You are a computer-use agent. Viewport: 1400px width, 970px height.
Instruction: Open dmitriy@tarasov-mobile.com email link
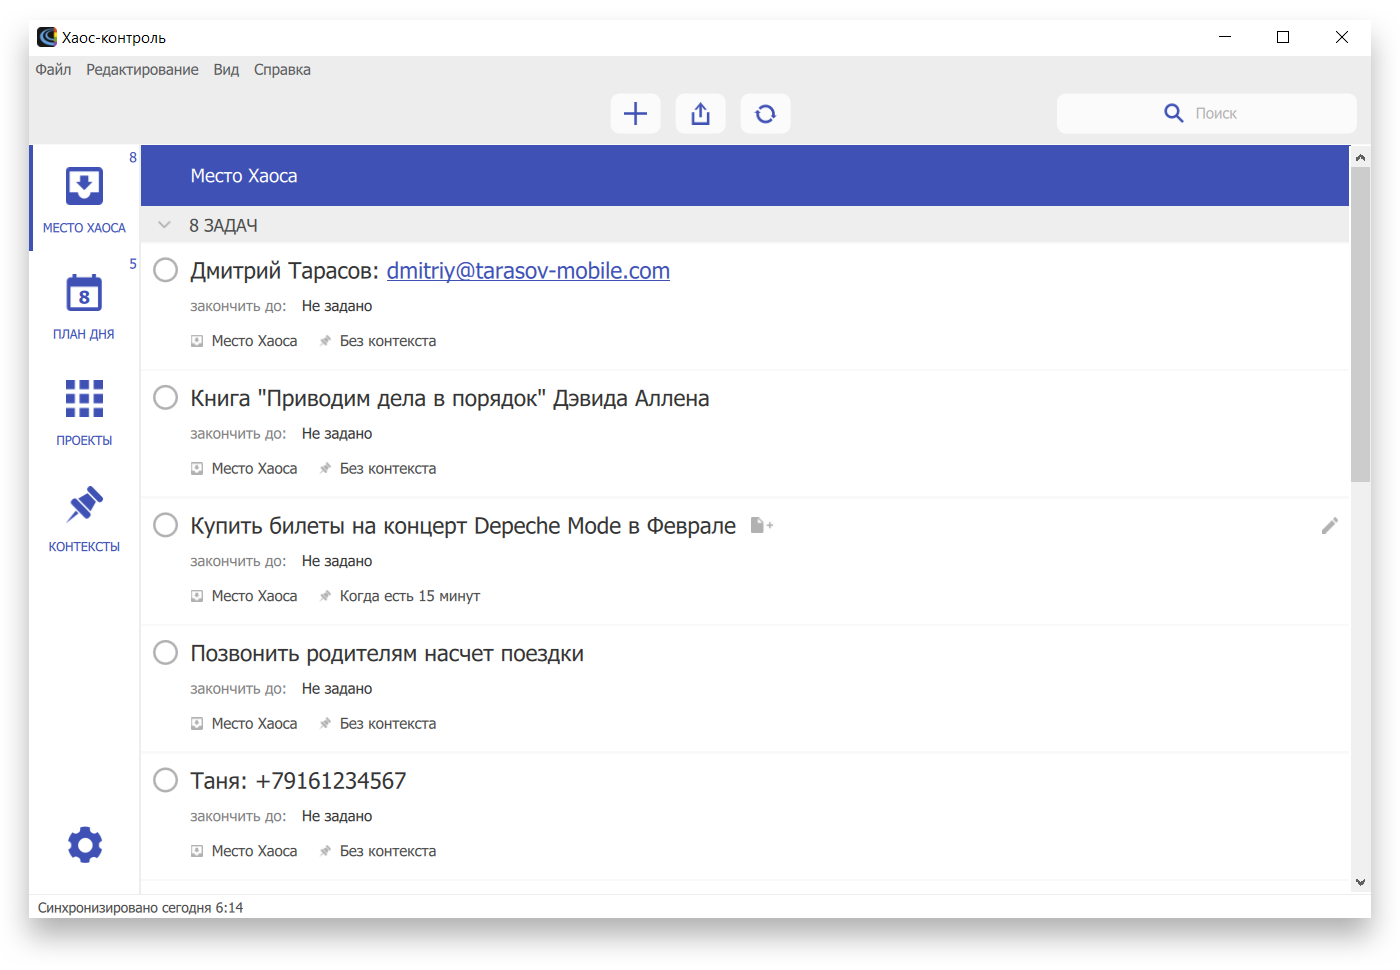pos(528,271)
